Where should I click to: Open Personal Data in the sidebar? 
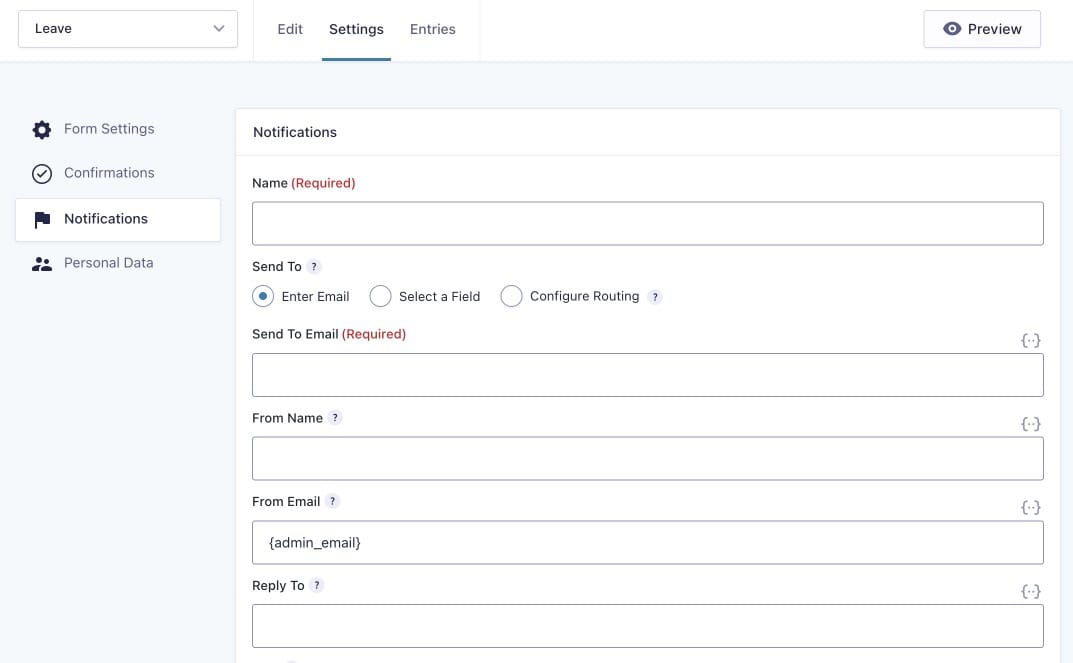coord(108,263)
